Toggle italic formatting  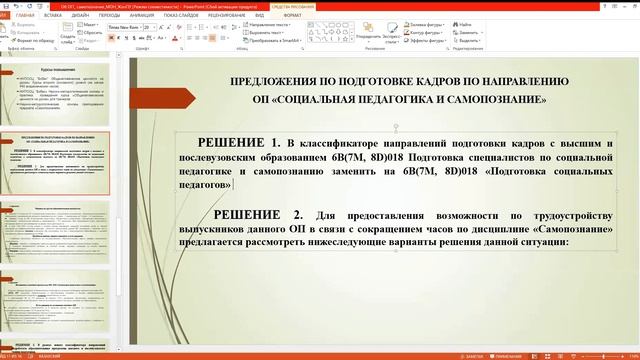pos(119,38)
